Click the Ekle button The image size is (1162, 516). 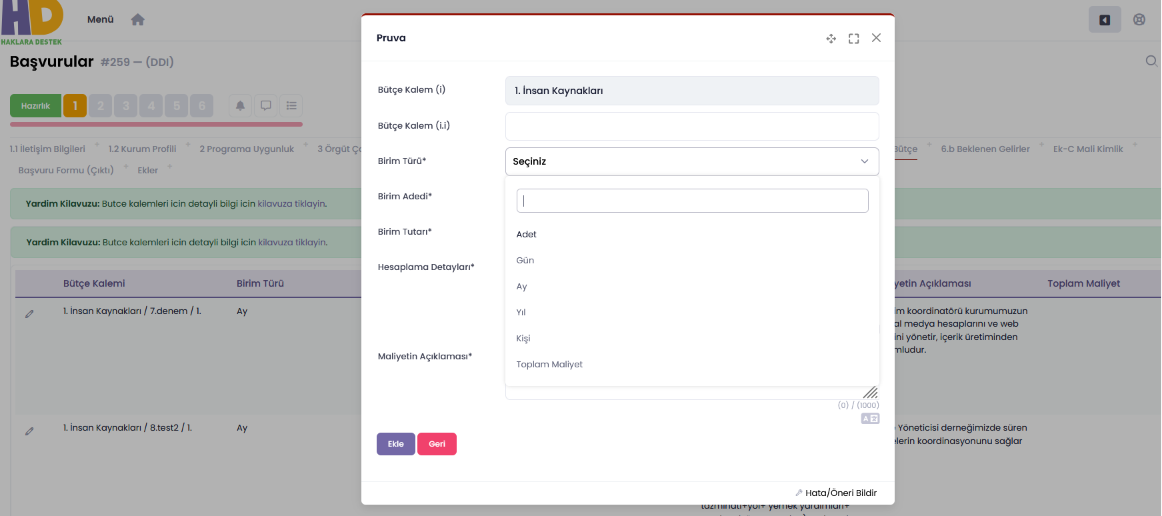click(396, 444)
